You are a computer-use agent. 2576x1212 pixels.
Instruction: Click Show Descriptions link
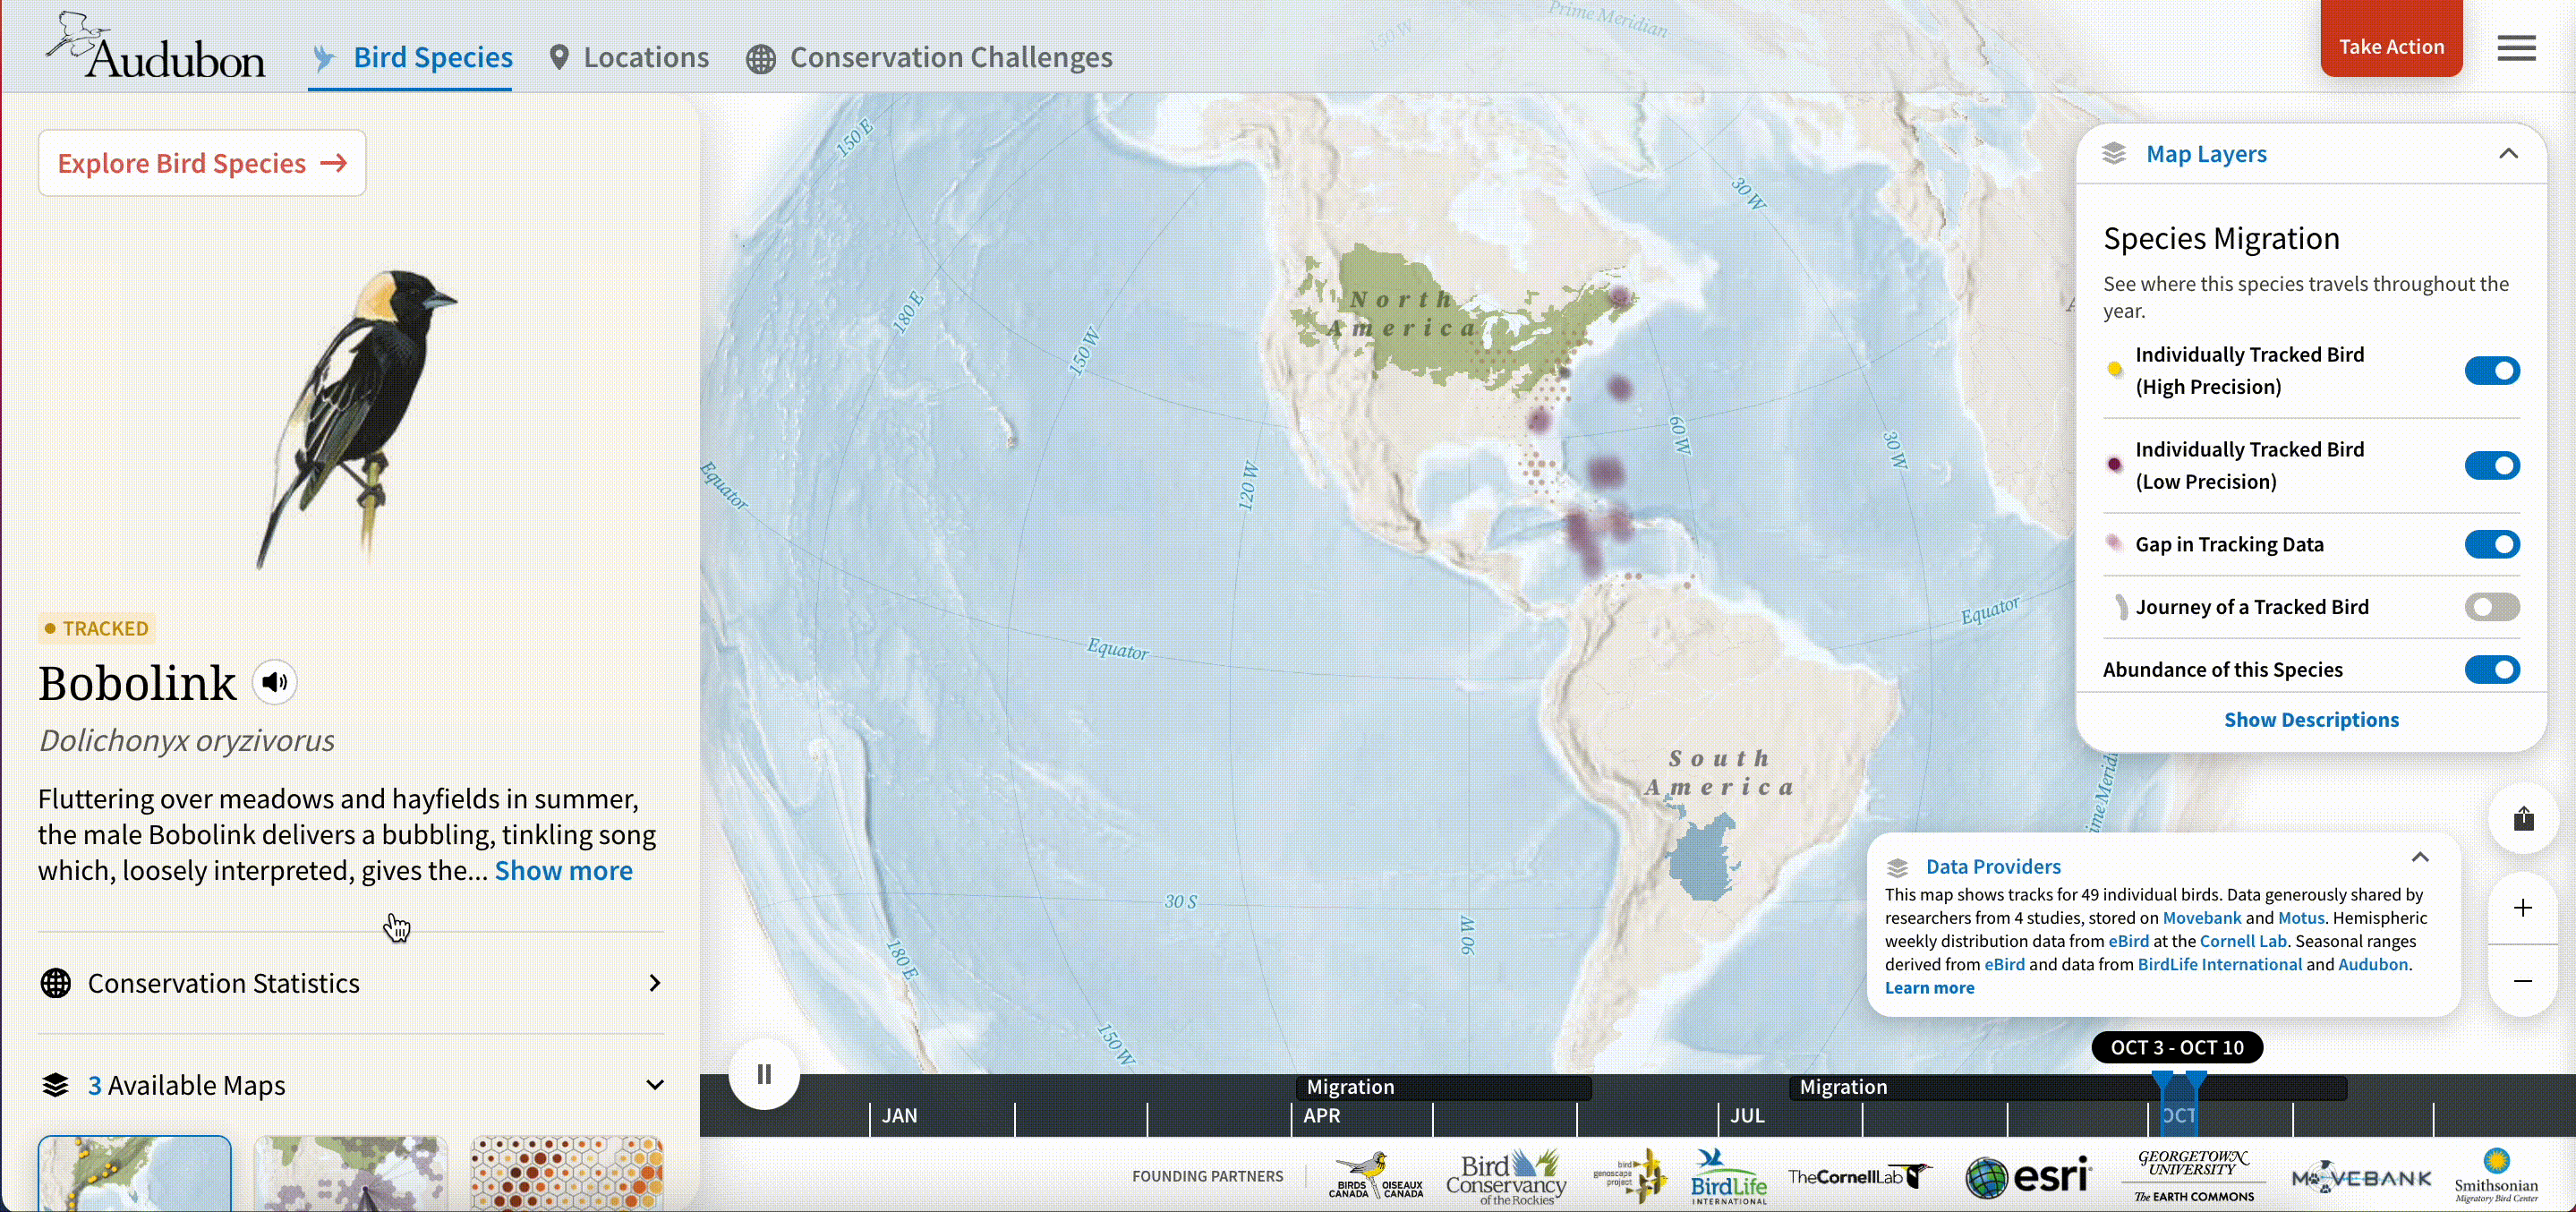(2310, 720)
